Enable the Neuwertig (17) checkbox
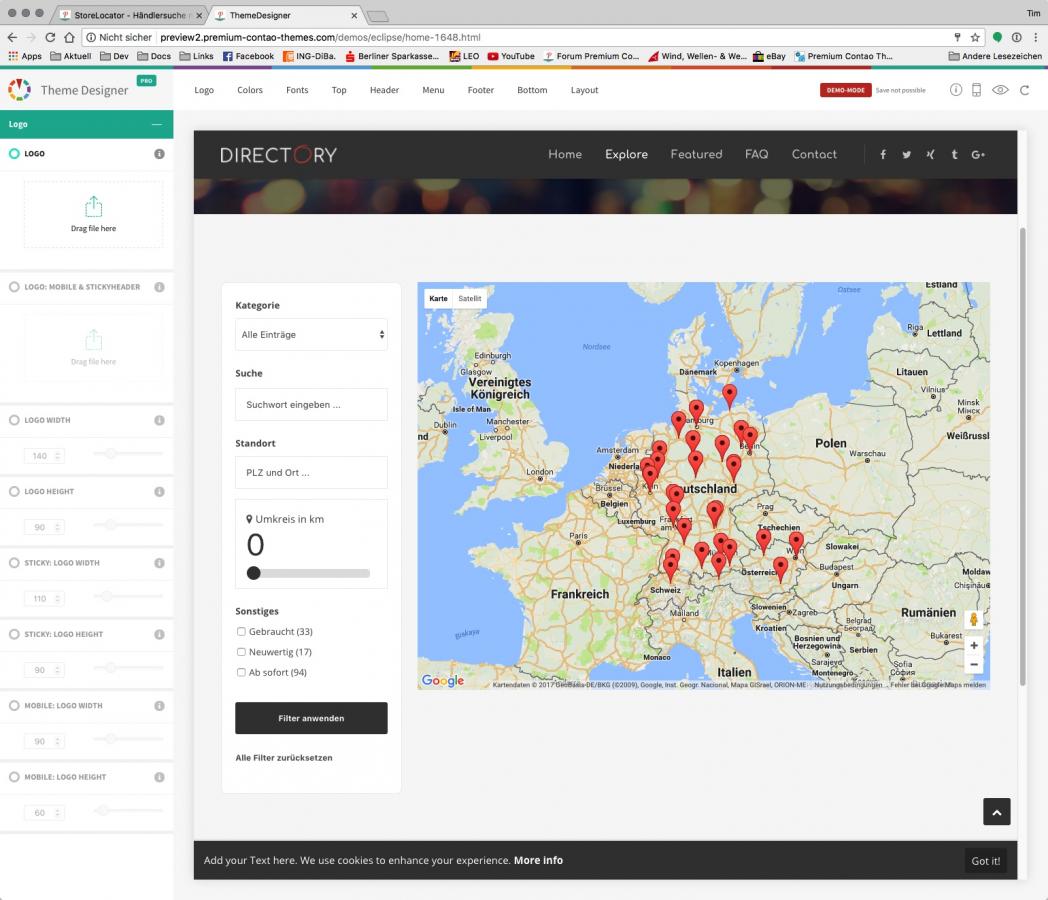Screen dimensions: 1048x900 coord(241,652)
